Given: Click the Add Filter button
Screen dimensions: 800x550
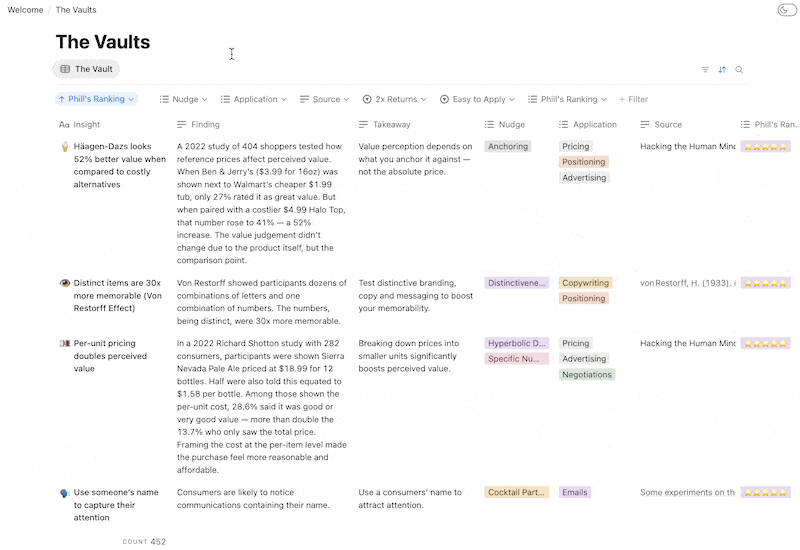Looking at the screenshot, I should [x=633, y=99].
